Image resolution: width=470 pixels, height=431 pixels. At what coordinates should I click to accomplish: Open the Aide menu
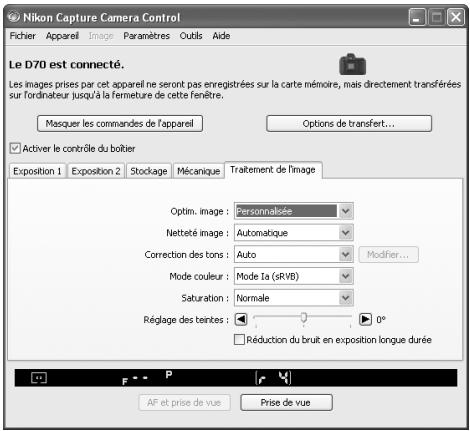tap(221, 36)
